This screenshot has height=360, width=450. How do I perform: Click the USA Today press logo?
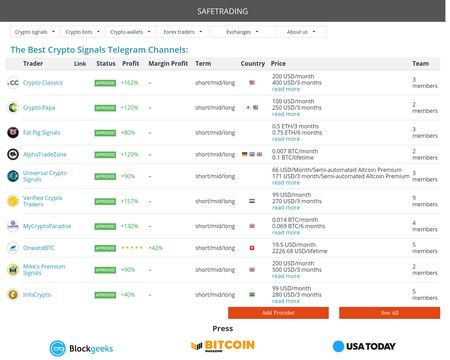[364, 346]
